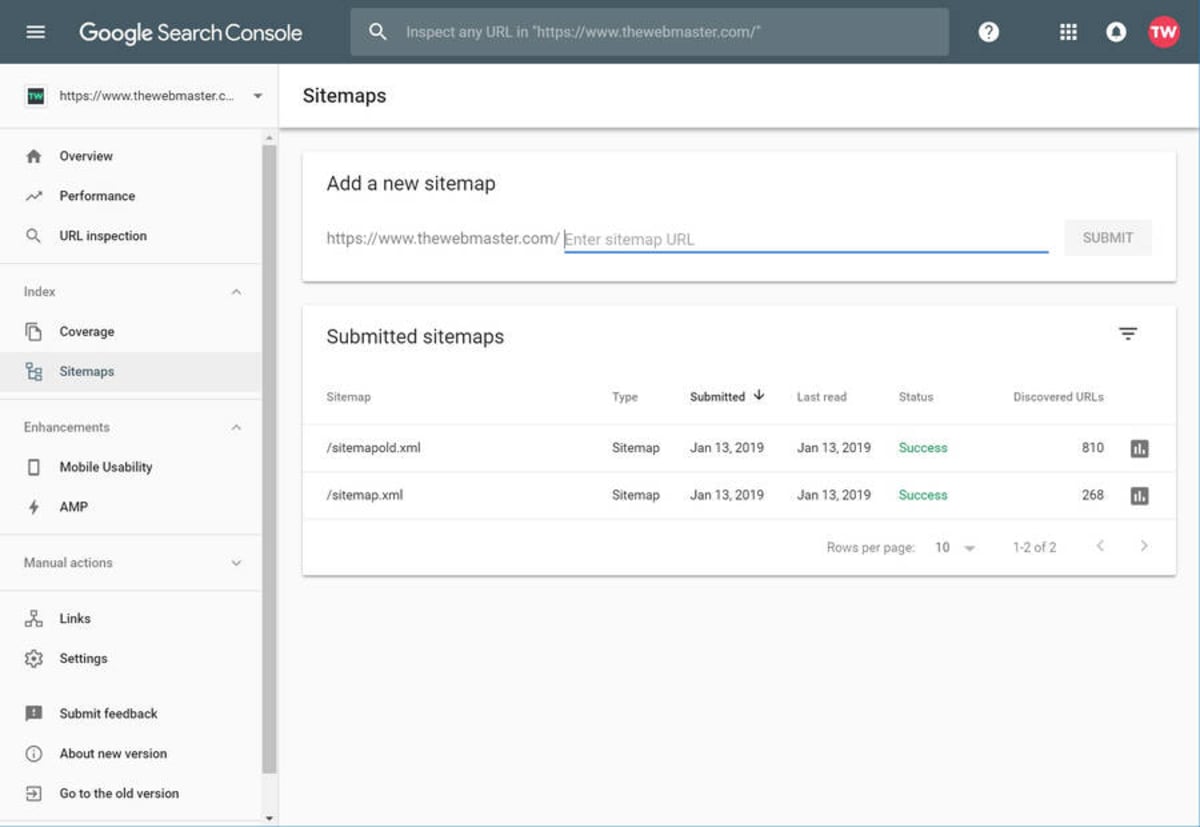Click the Sitemap column header
Image resolution: width=1200 pixels, height=827 pixels.
[x=348, y=397]
